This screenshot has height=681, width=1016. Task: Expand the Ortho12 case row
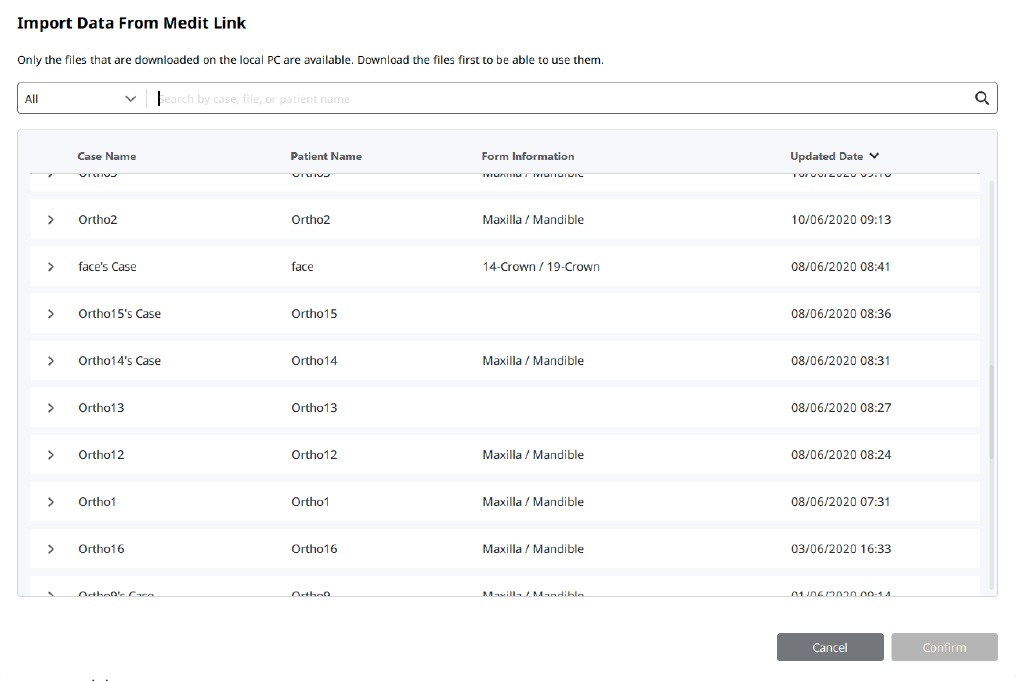[51, 455]
